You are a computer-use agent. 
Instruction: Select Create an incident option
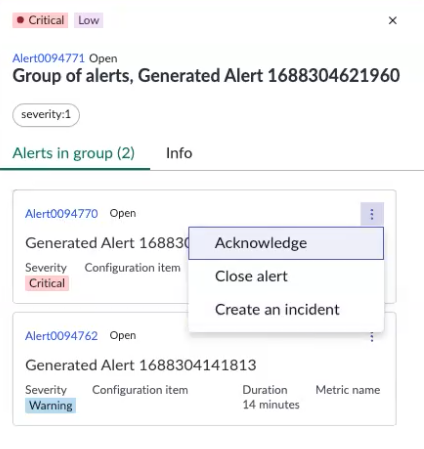[286, 310]
